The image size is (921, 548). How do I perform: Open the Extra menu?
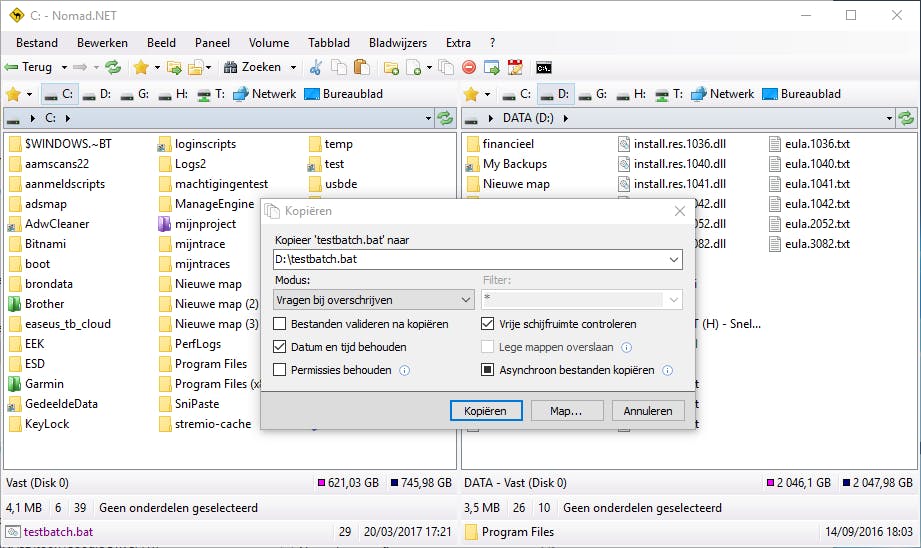[x=458, y=43]
